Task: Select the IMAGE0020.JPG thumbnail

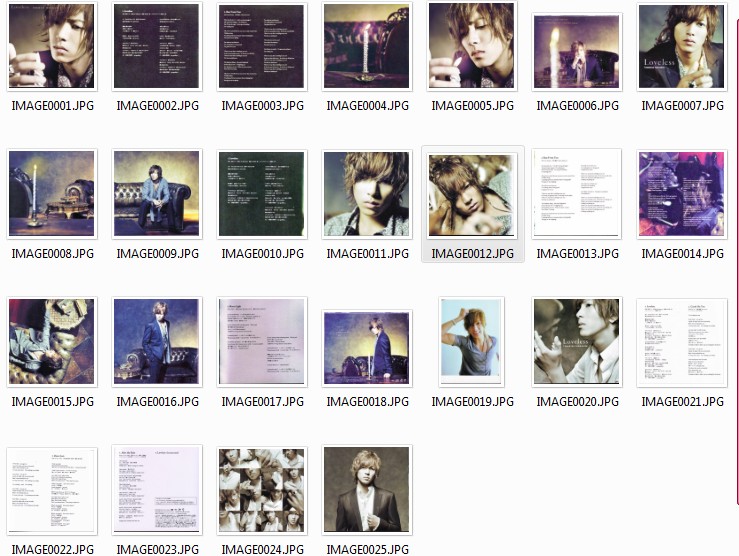Action: 577,342
